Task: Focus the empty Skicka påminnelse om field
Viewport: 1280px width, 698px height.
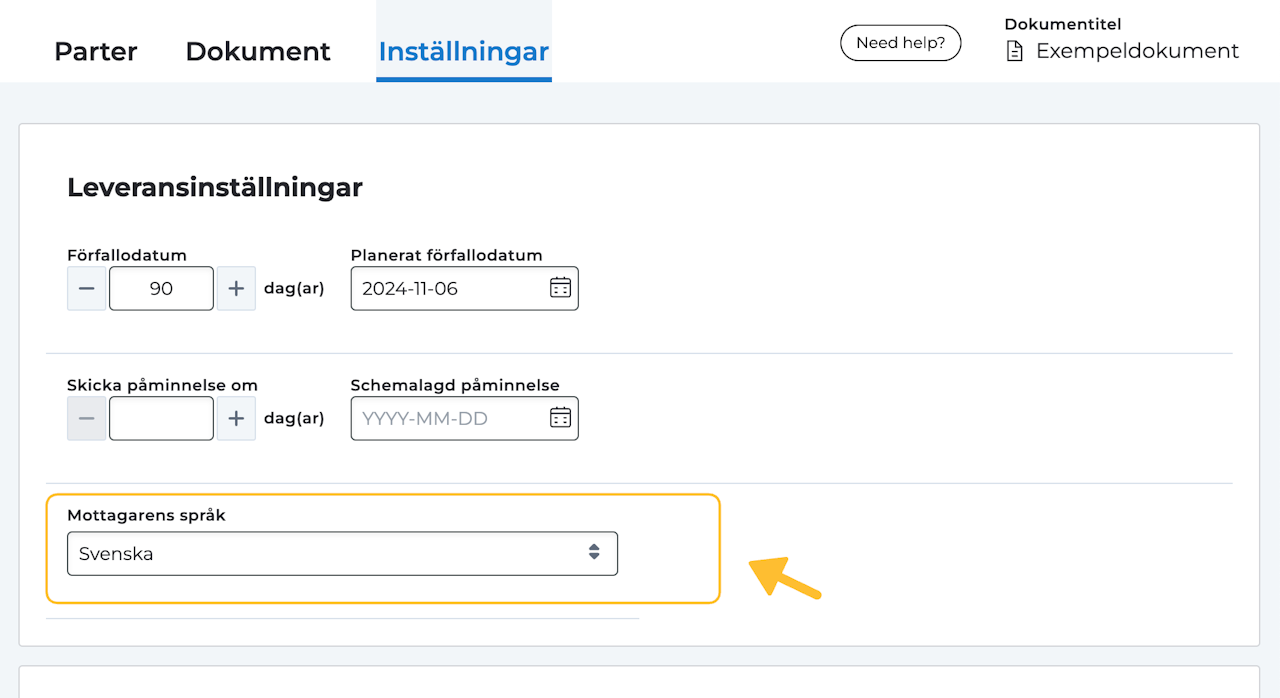Action: [161, 419]
